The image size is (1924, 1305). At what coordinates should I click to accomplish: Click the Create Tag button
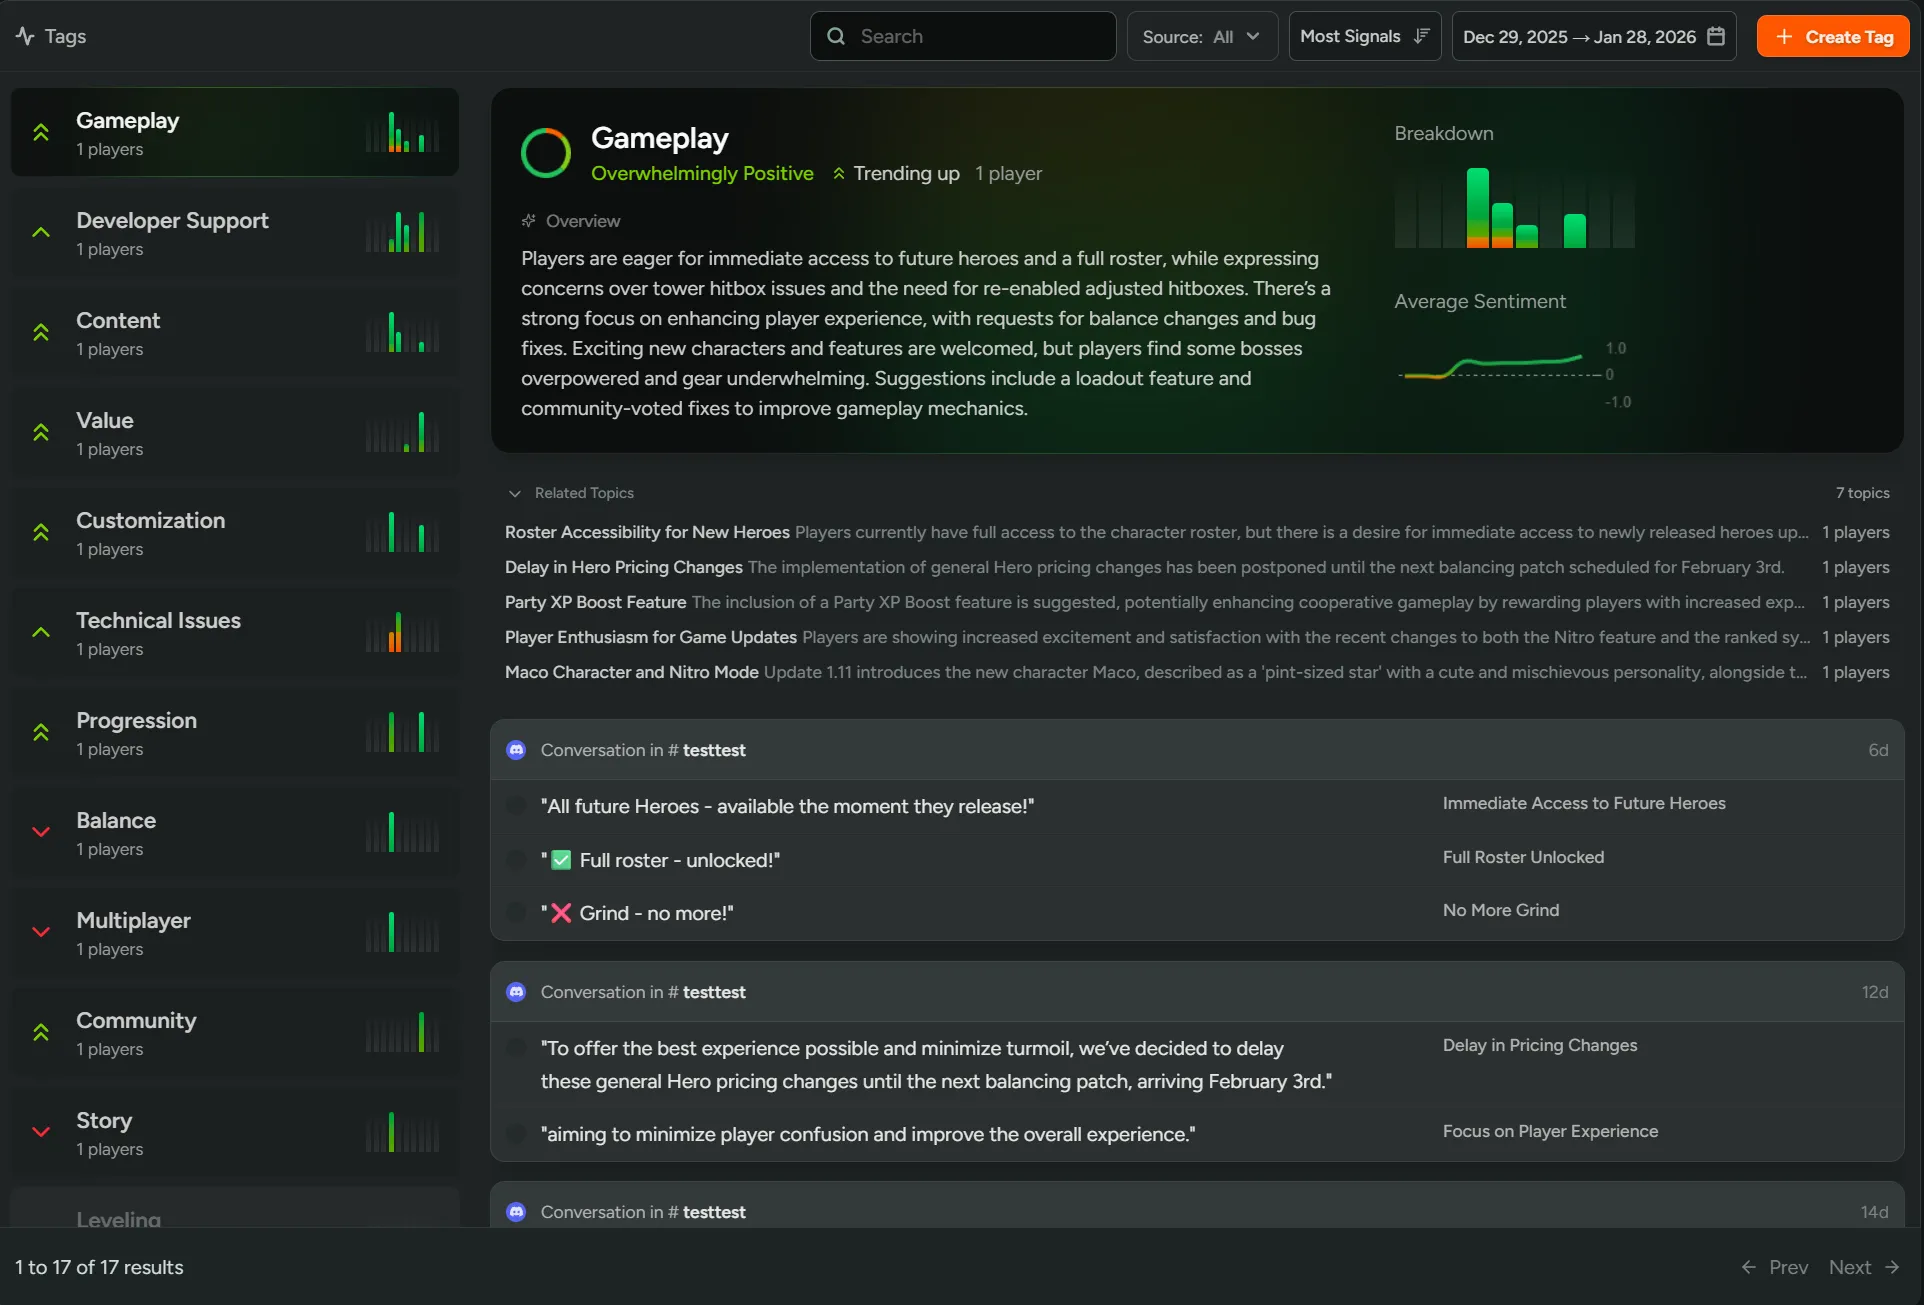(x=1832, y=36)
